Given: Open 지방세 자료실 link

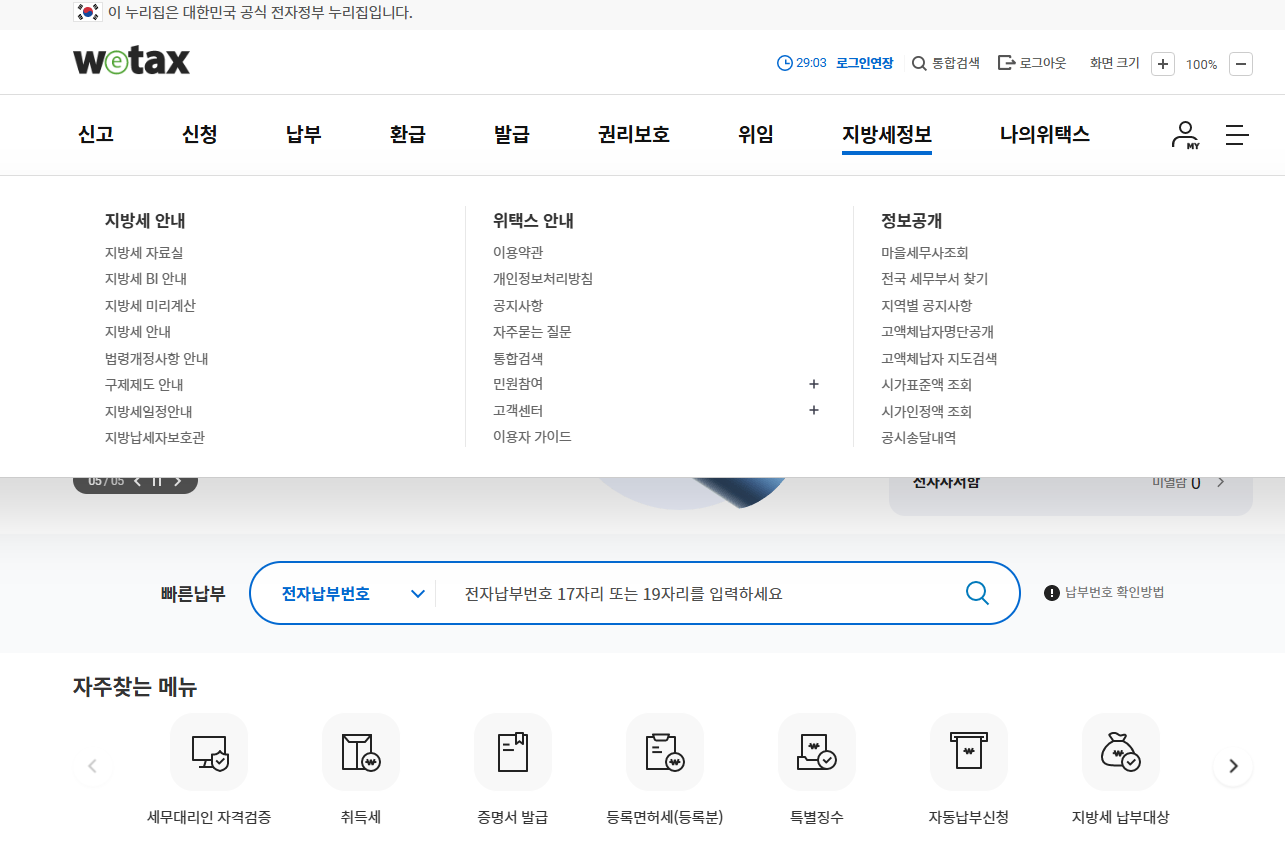Looking at the screenshot, I should tap(144, 253).
